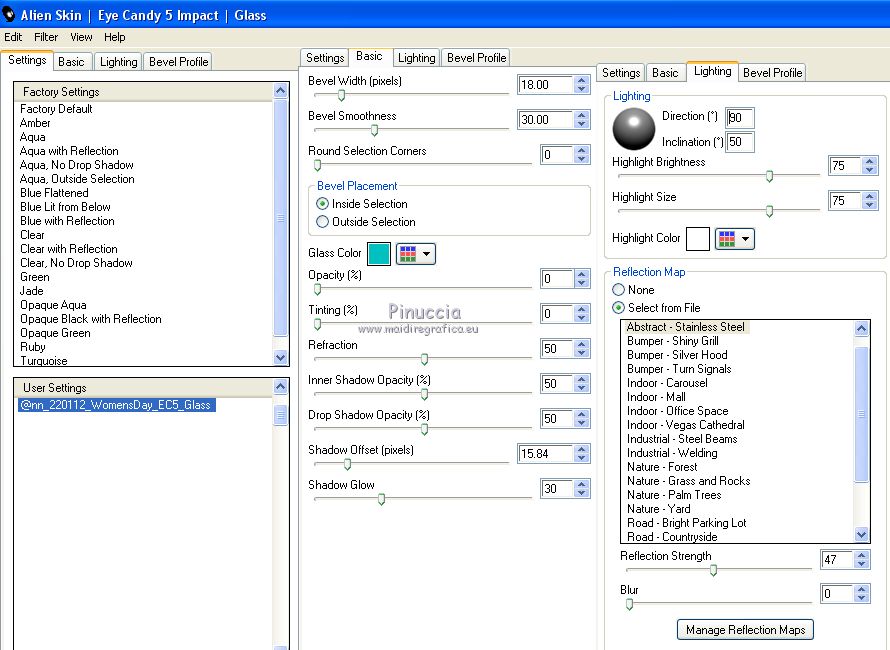Click the Bevel Width value field
Screen dimensions: 890x650
click(545, 85)
